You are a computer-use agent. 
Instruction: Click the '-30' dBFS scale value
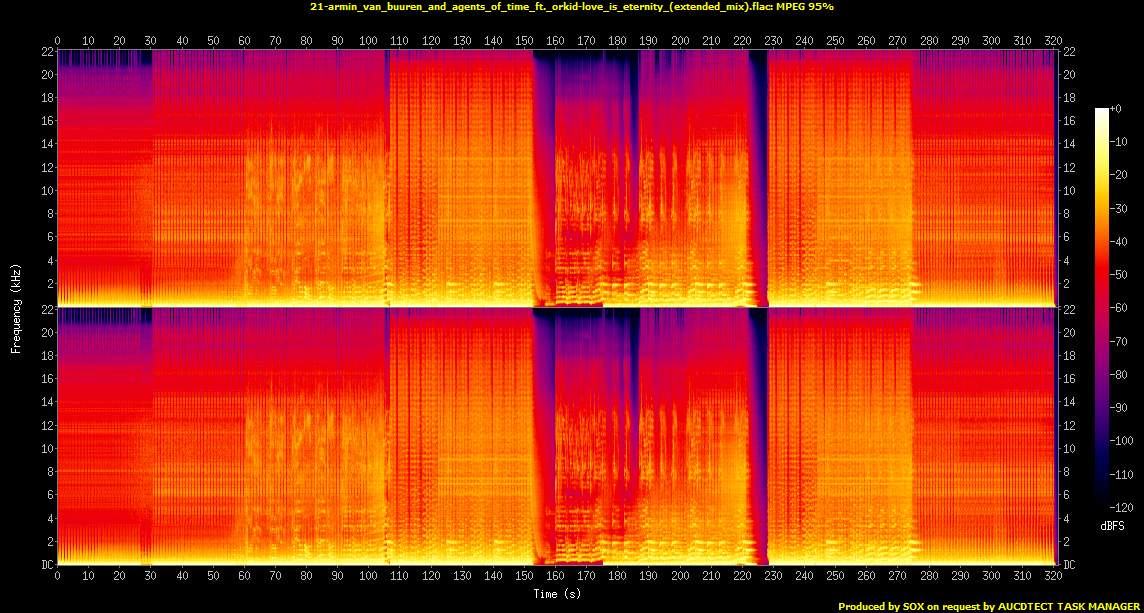(x=1118, y=208)
